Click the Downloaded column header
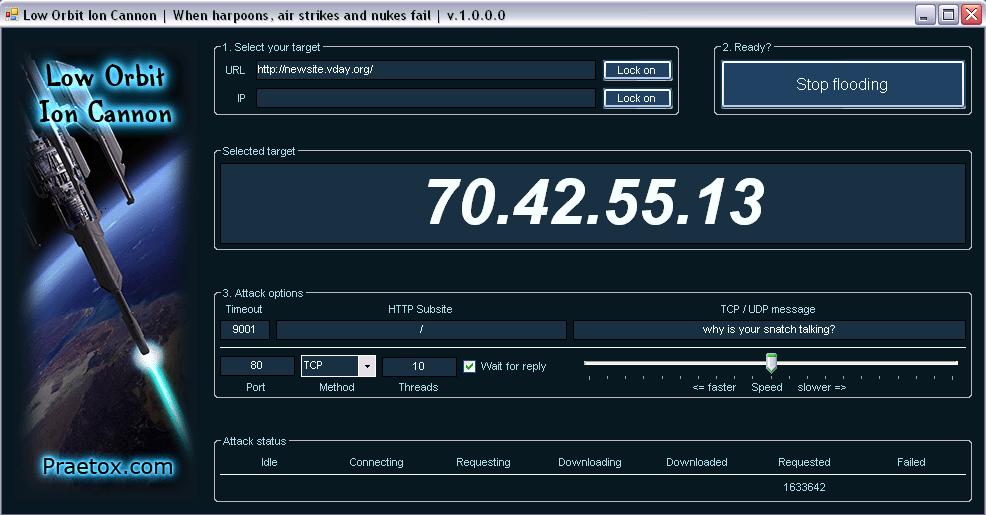This screenshot has height=515, width=986. 697,462
